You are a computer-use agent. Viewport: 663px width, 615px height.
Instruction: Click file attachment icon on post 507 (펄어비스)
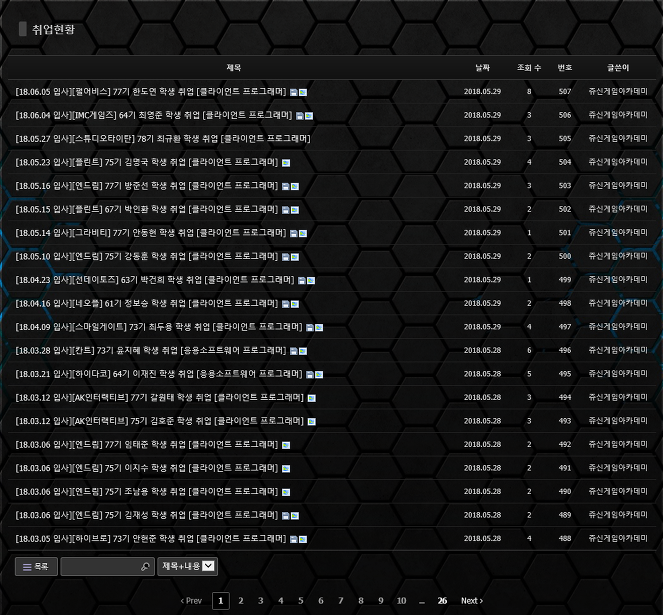click(x=294, y=92)
